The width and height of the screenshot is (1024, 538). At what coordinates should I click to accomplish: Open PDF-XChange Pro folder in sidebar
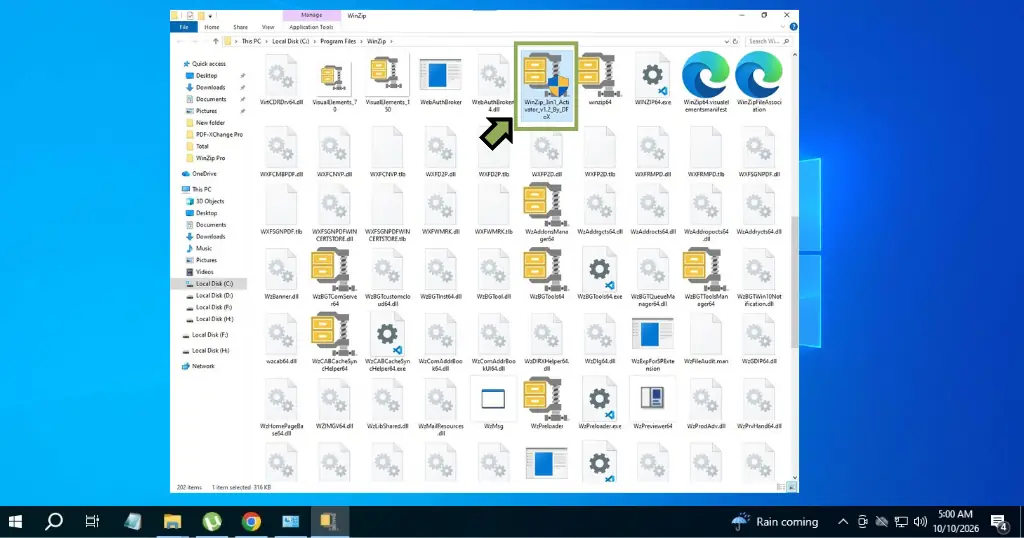point(219,134)
